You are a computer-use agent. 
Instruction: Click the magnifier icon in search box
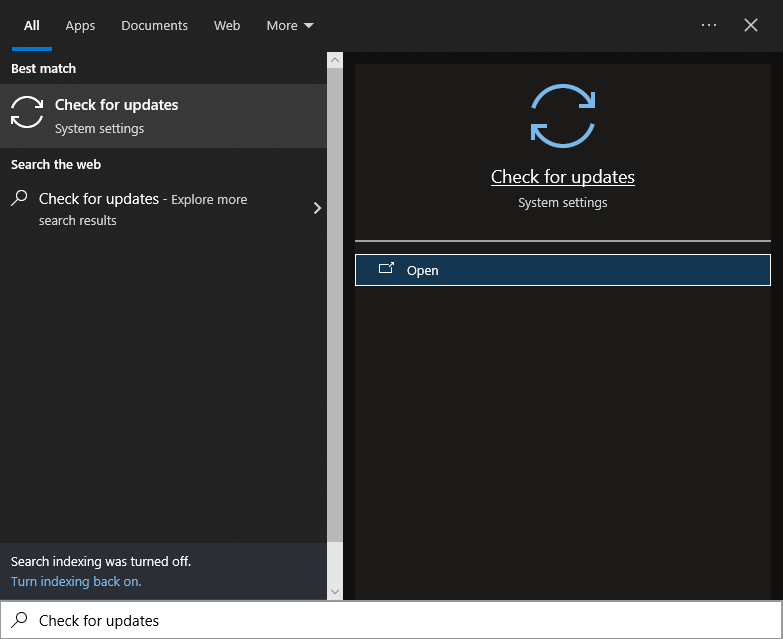pos(19,620)
